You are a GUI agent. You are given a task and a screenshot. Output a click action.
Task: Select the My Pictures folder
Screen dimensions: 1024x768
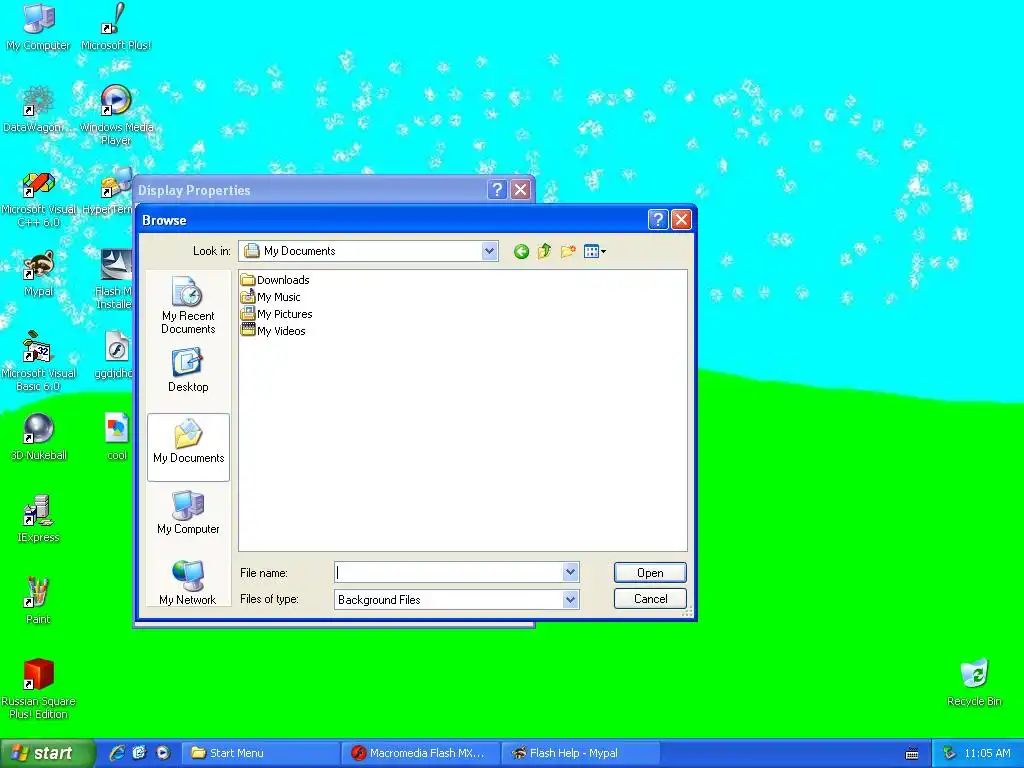[276, 314]
